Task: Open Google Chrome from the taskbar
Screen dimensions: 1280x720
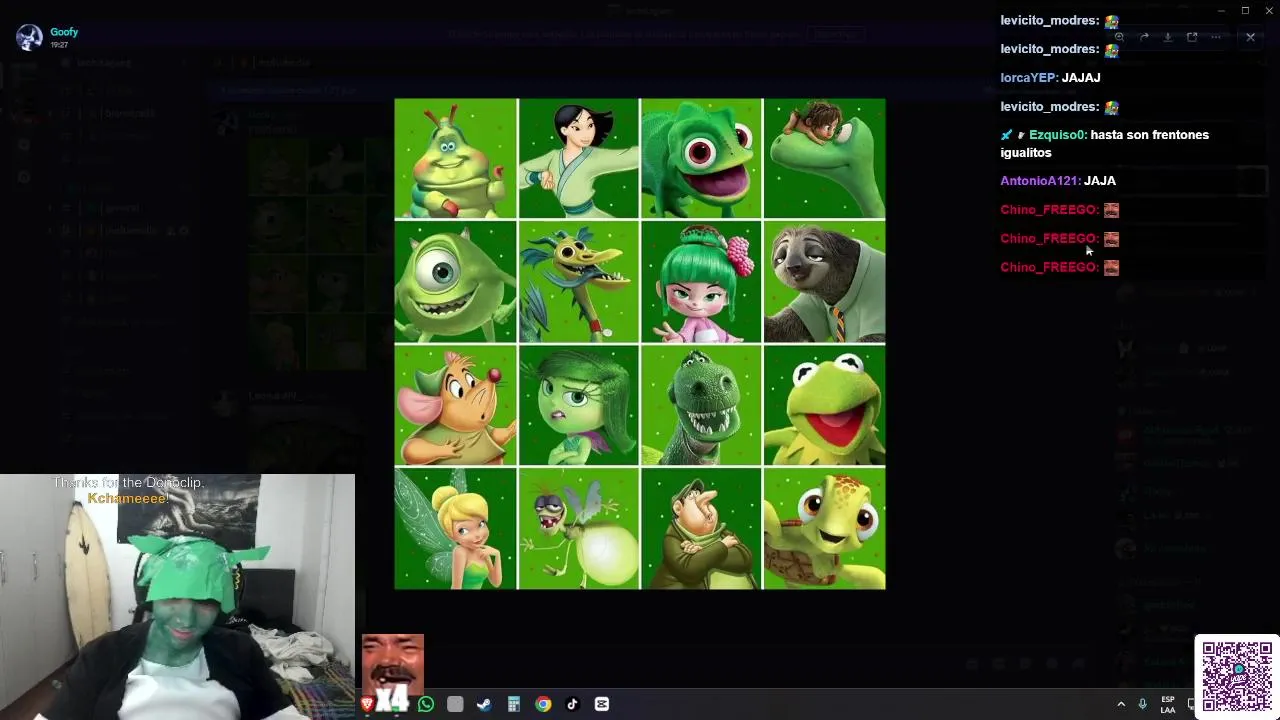Action: (x=543, y=704)
